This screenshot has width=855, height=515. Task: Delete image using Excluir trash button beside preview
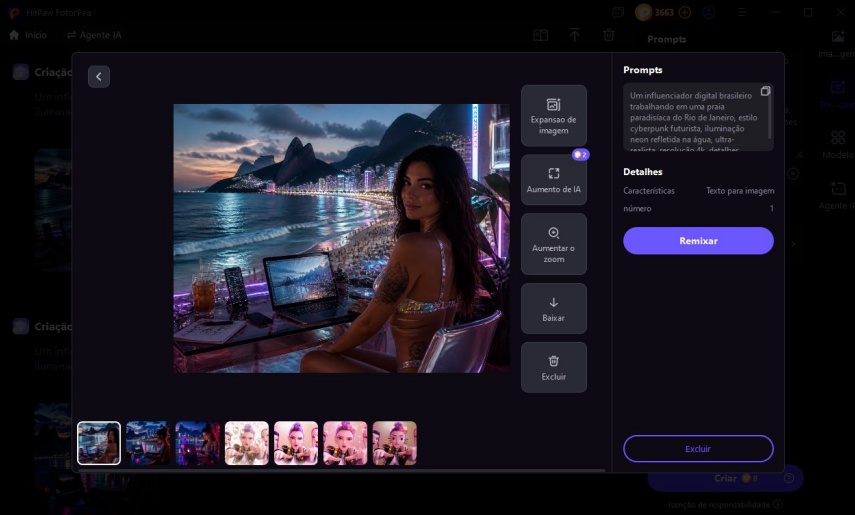click(x=553, y=367)
